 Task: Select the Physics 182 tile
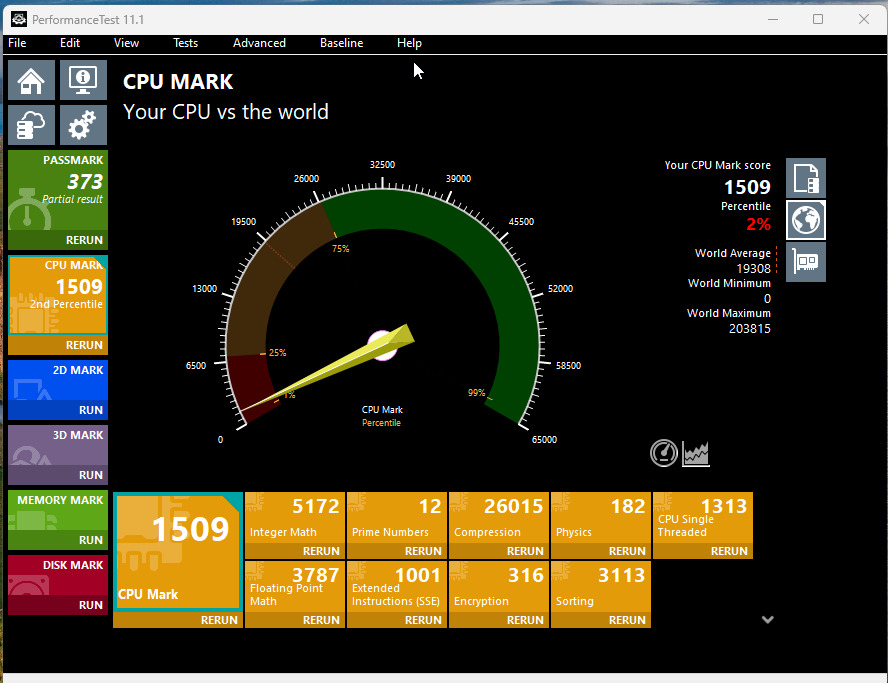tap(600, 518)
